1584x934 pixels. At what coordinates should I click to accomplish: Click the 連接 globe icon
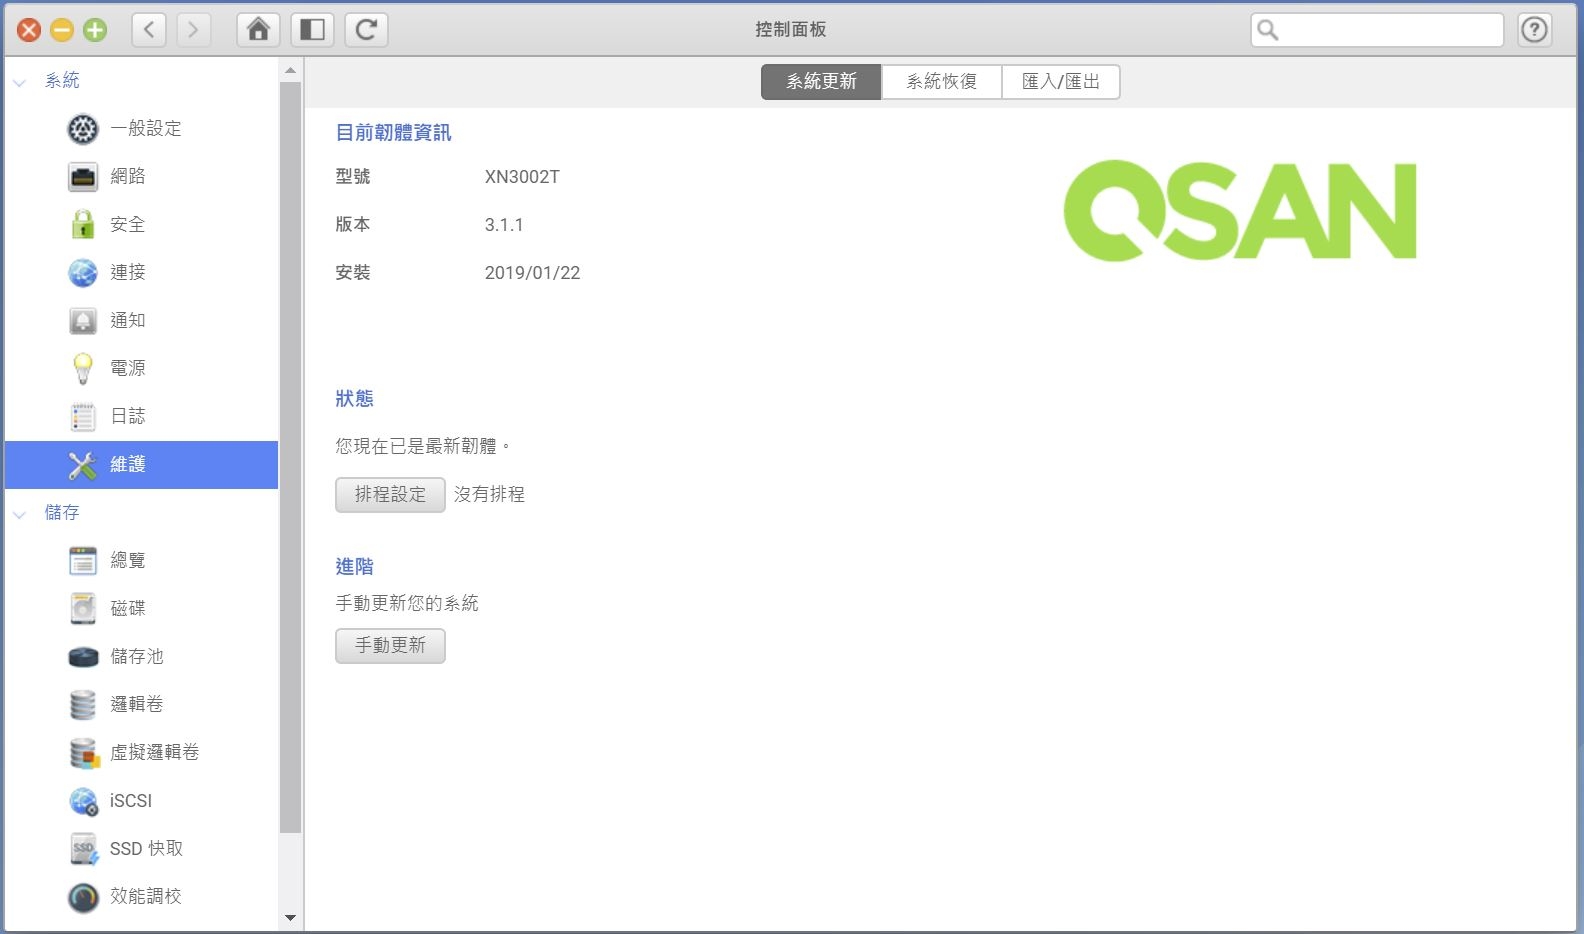(83, 272)
